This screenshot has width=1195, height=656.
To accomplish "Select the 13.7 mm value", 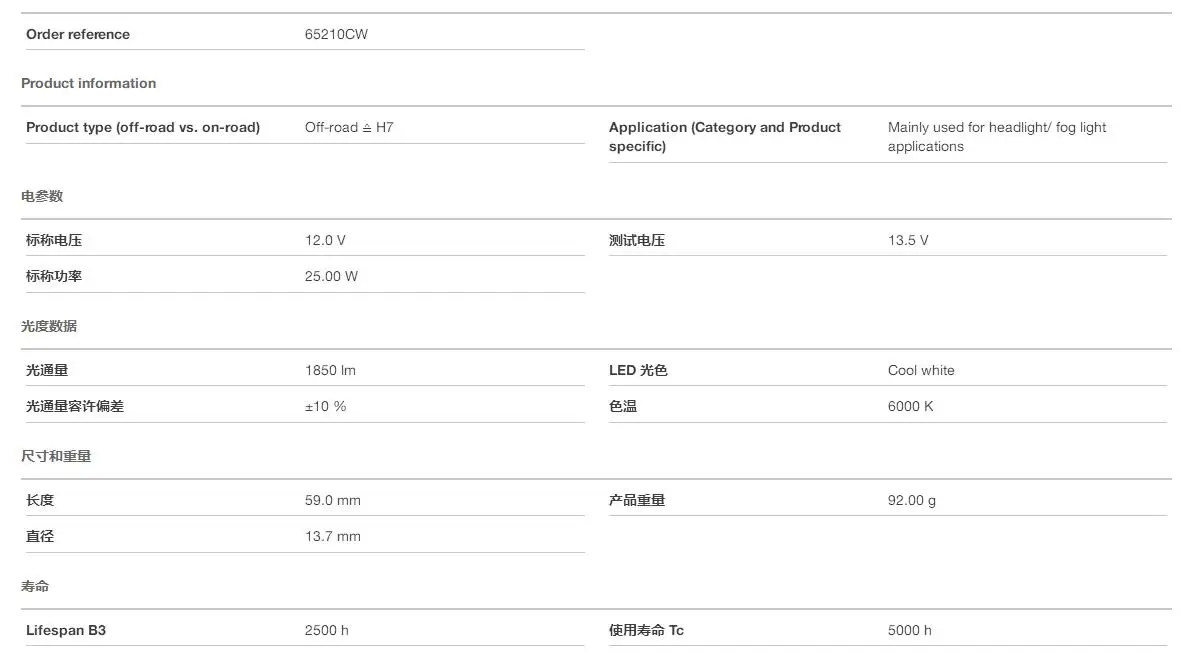I will [333, 536].
